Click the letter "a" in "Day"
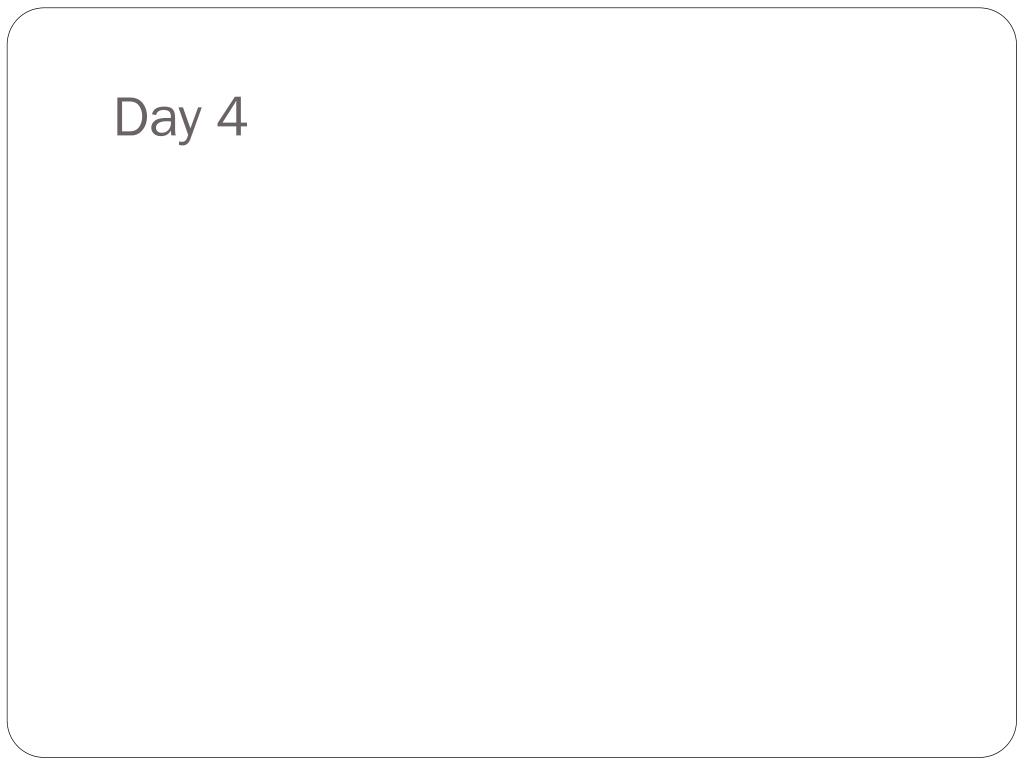 tap(163, 121)
